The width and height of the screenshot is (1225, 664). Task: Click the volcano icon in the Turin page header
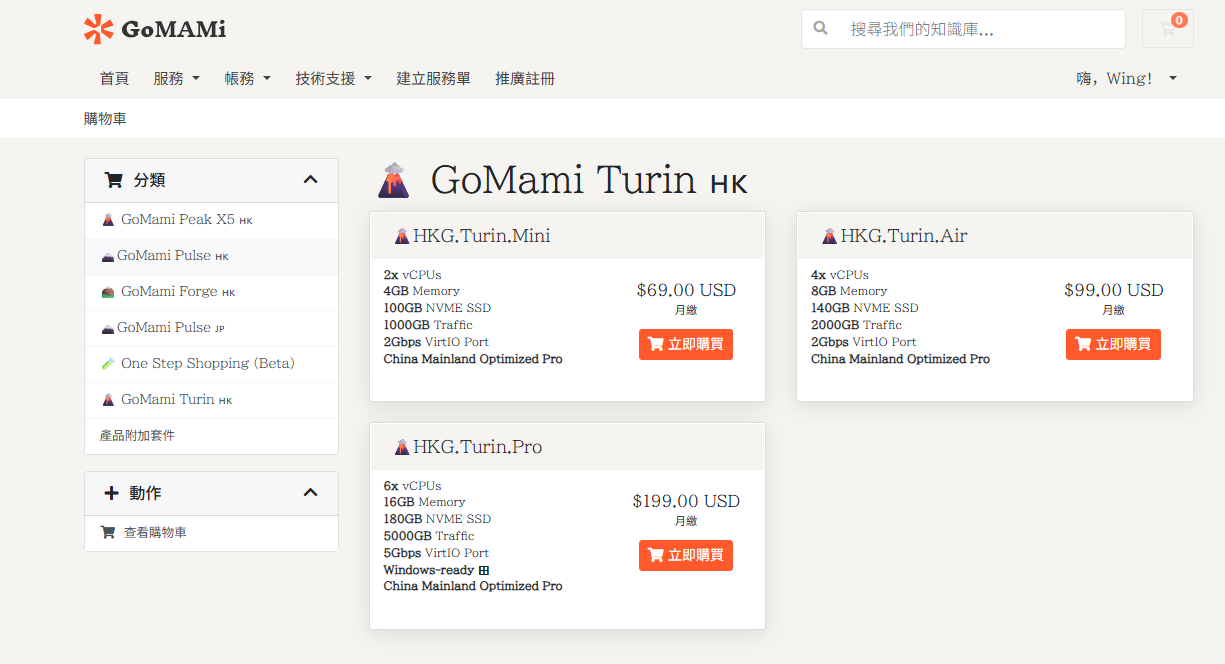click(394, 181)
